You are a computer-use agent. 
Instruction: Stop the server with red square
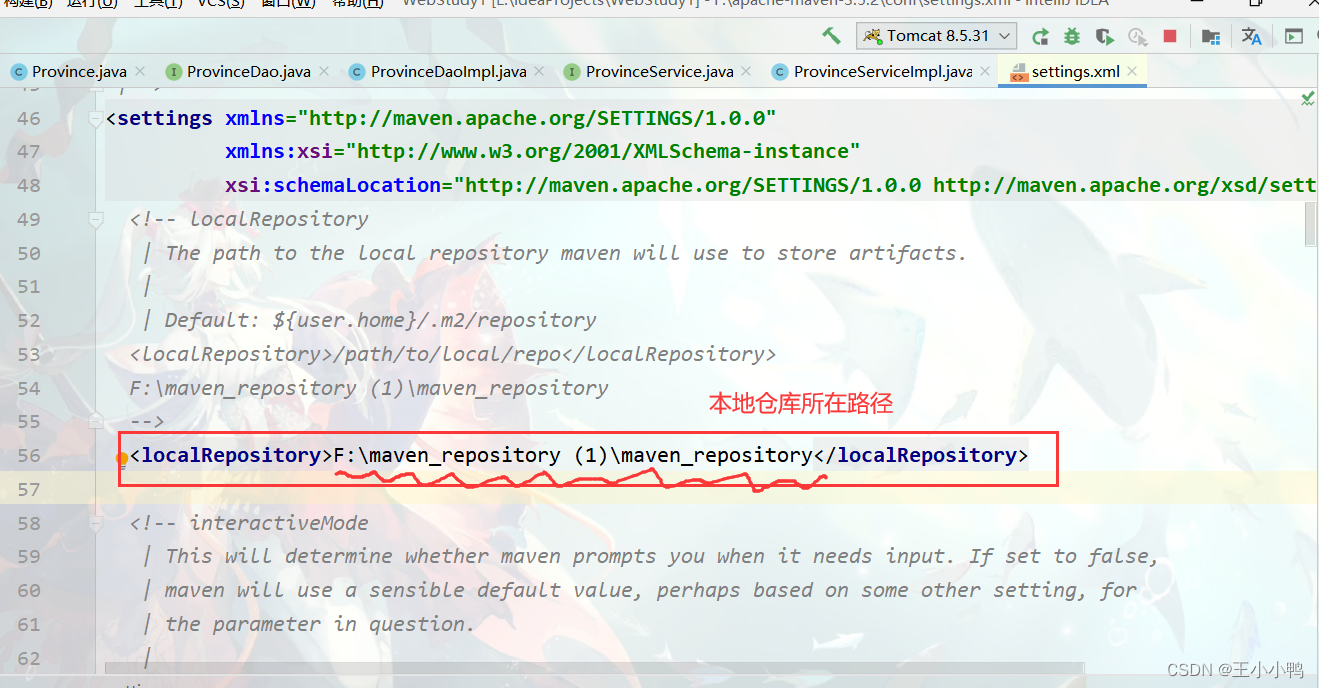coord(1170,37)
